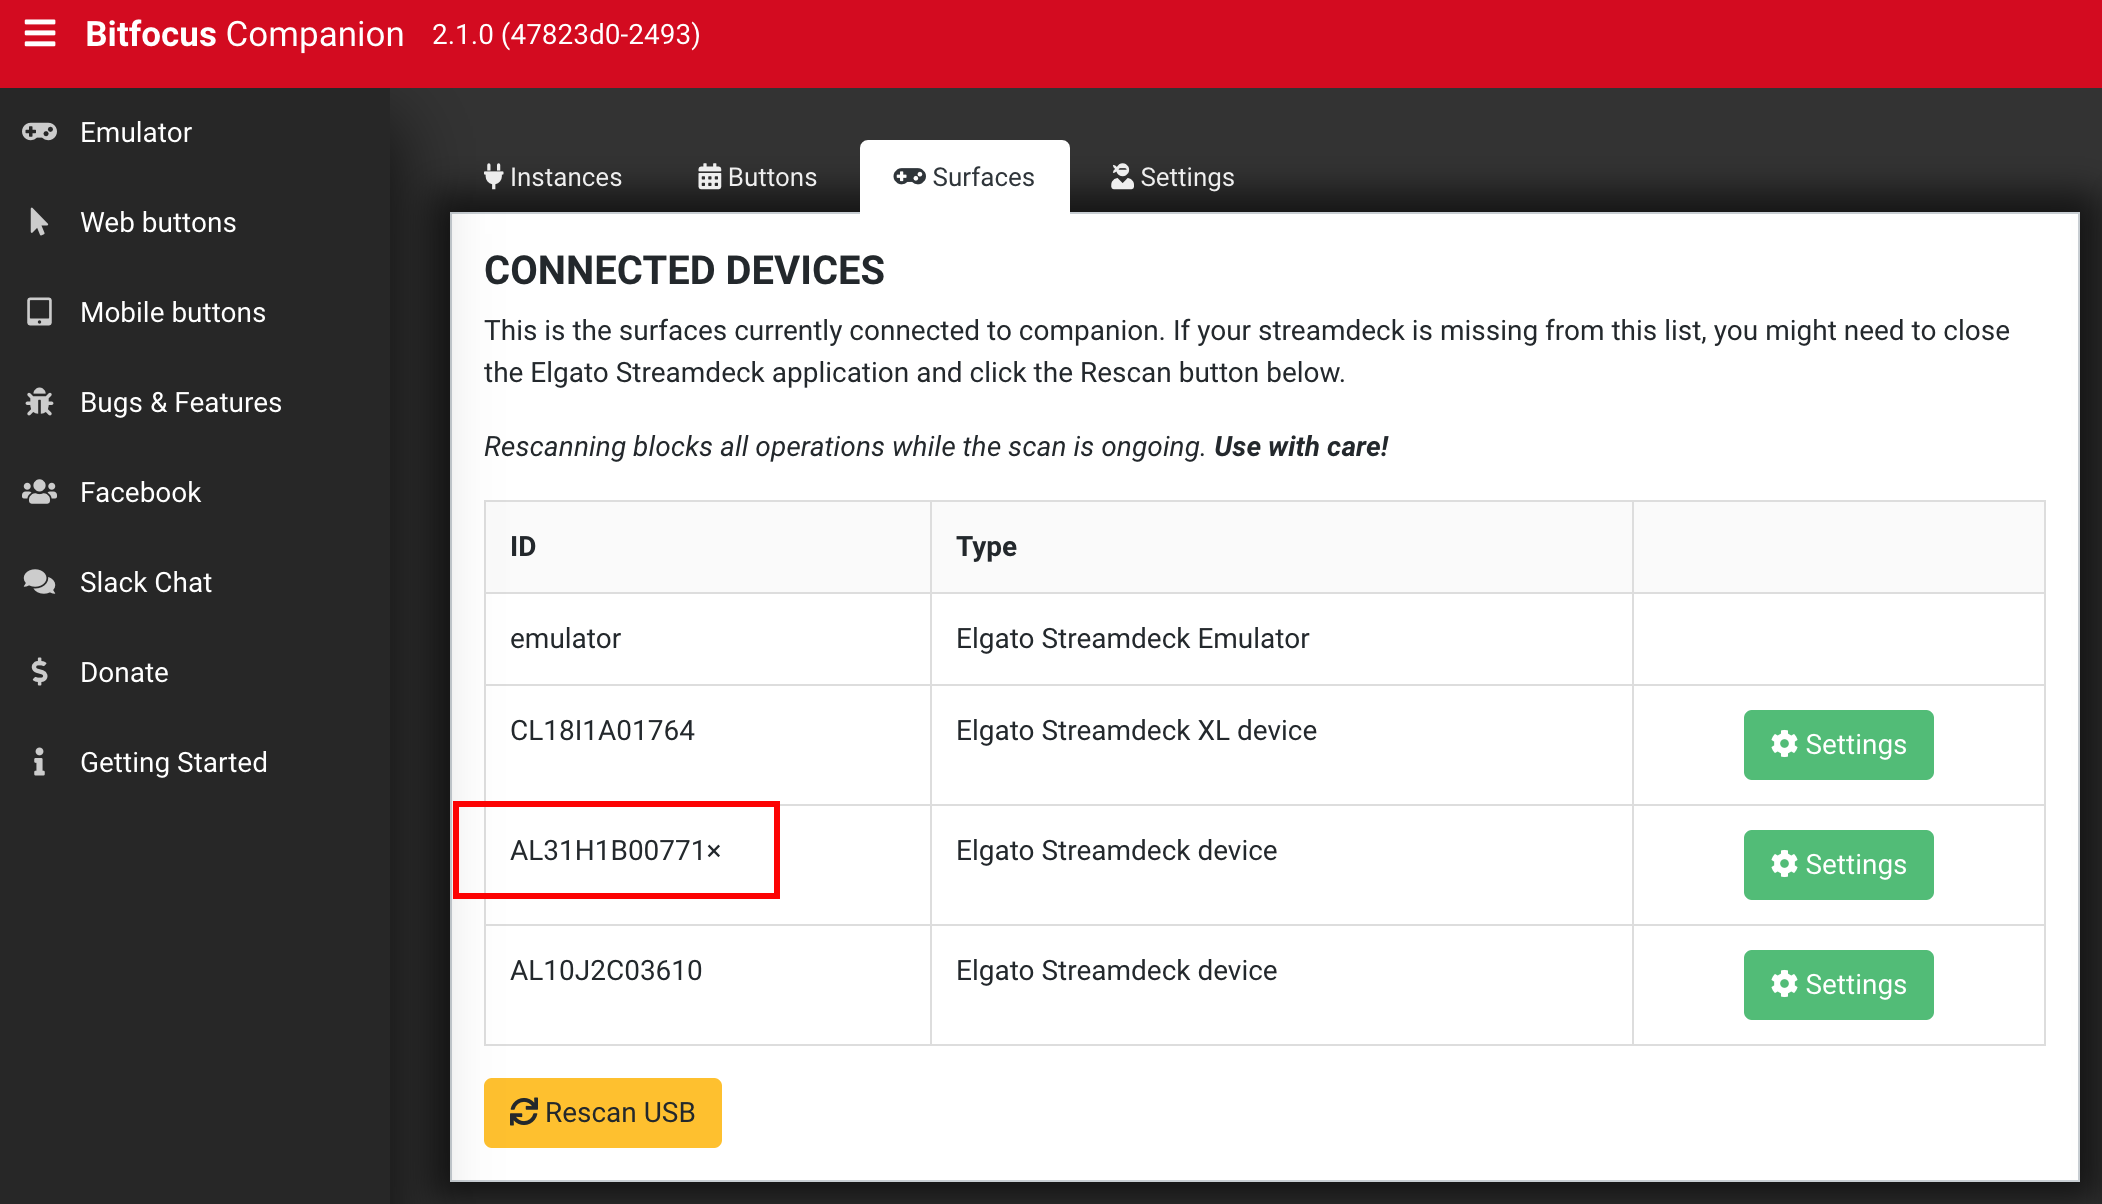2102x1204 pixels.
Task: Click the version number 2.1.0 text
Action: (x=566, y=34)
